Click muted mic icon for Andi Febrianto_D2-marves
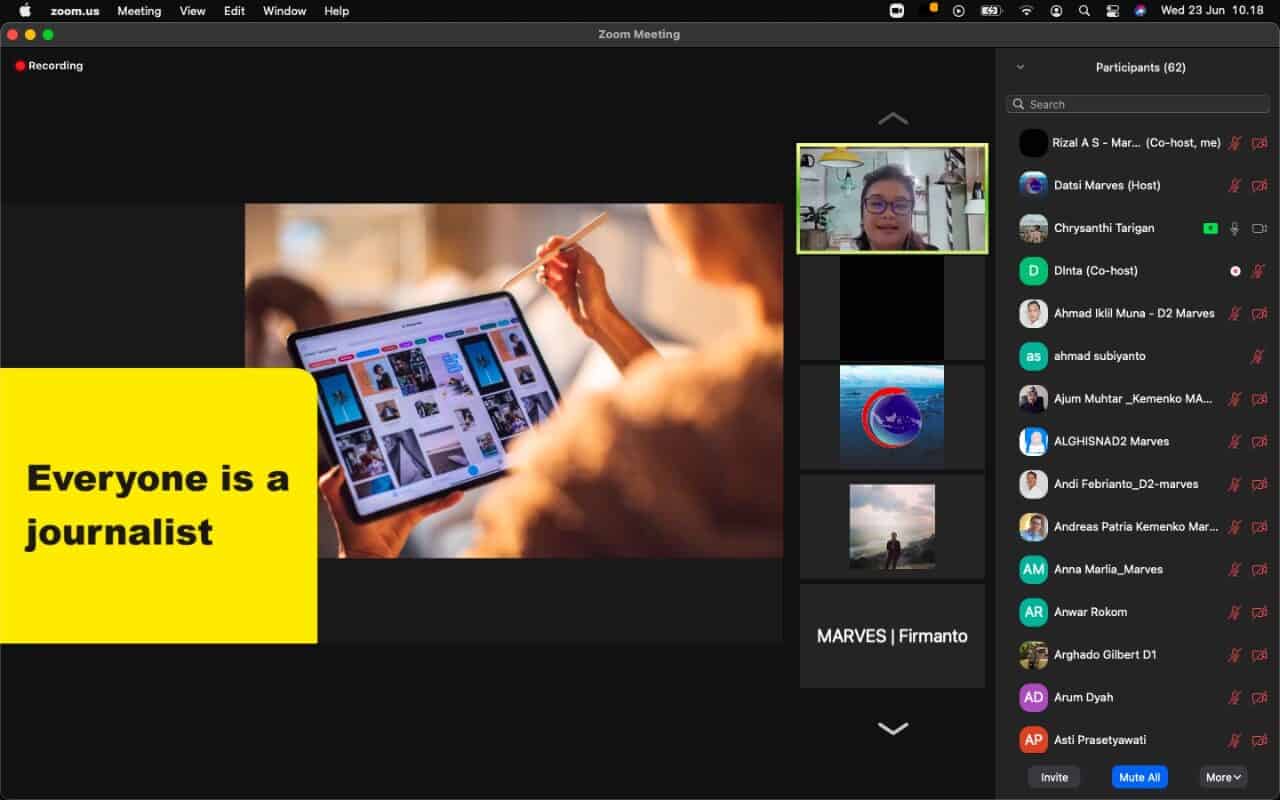1280x800 pixels. click(x=1235, y=484)
